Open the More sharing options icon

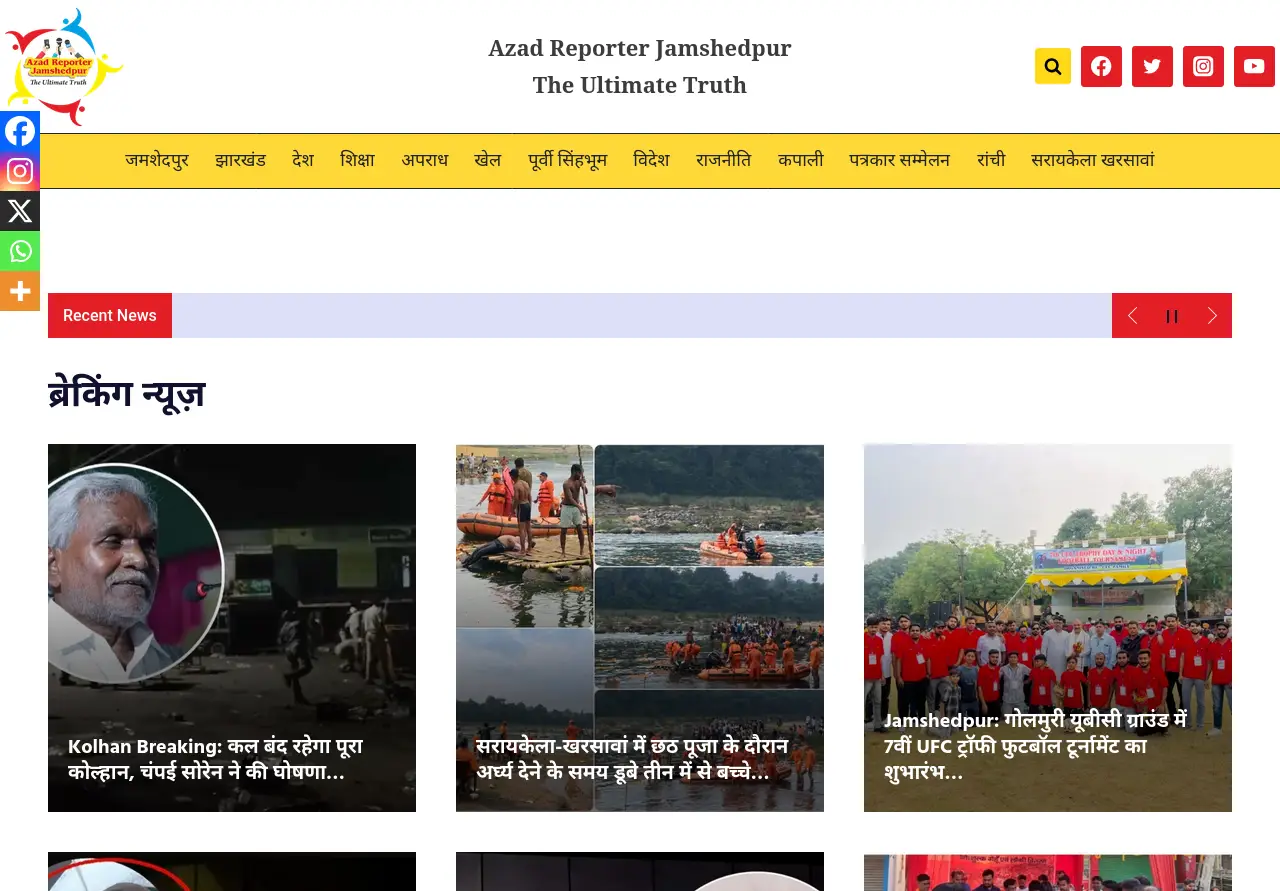(20, 291)
